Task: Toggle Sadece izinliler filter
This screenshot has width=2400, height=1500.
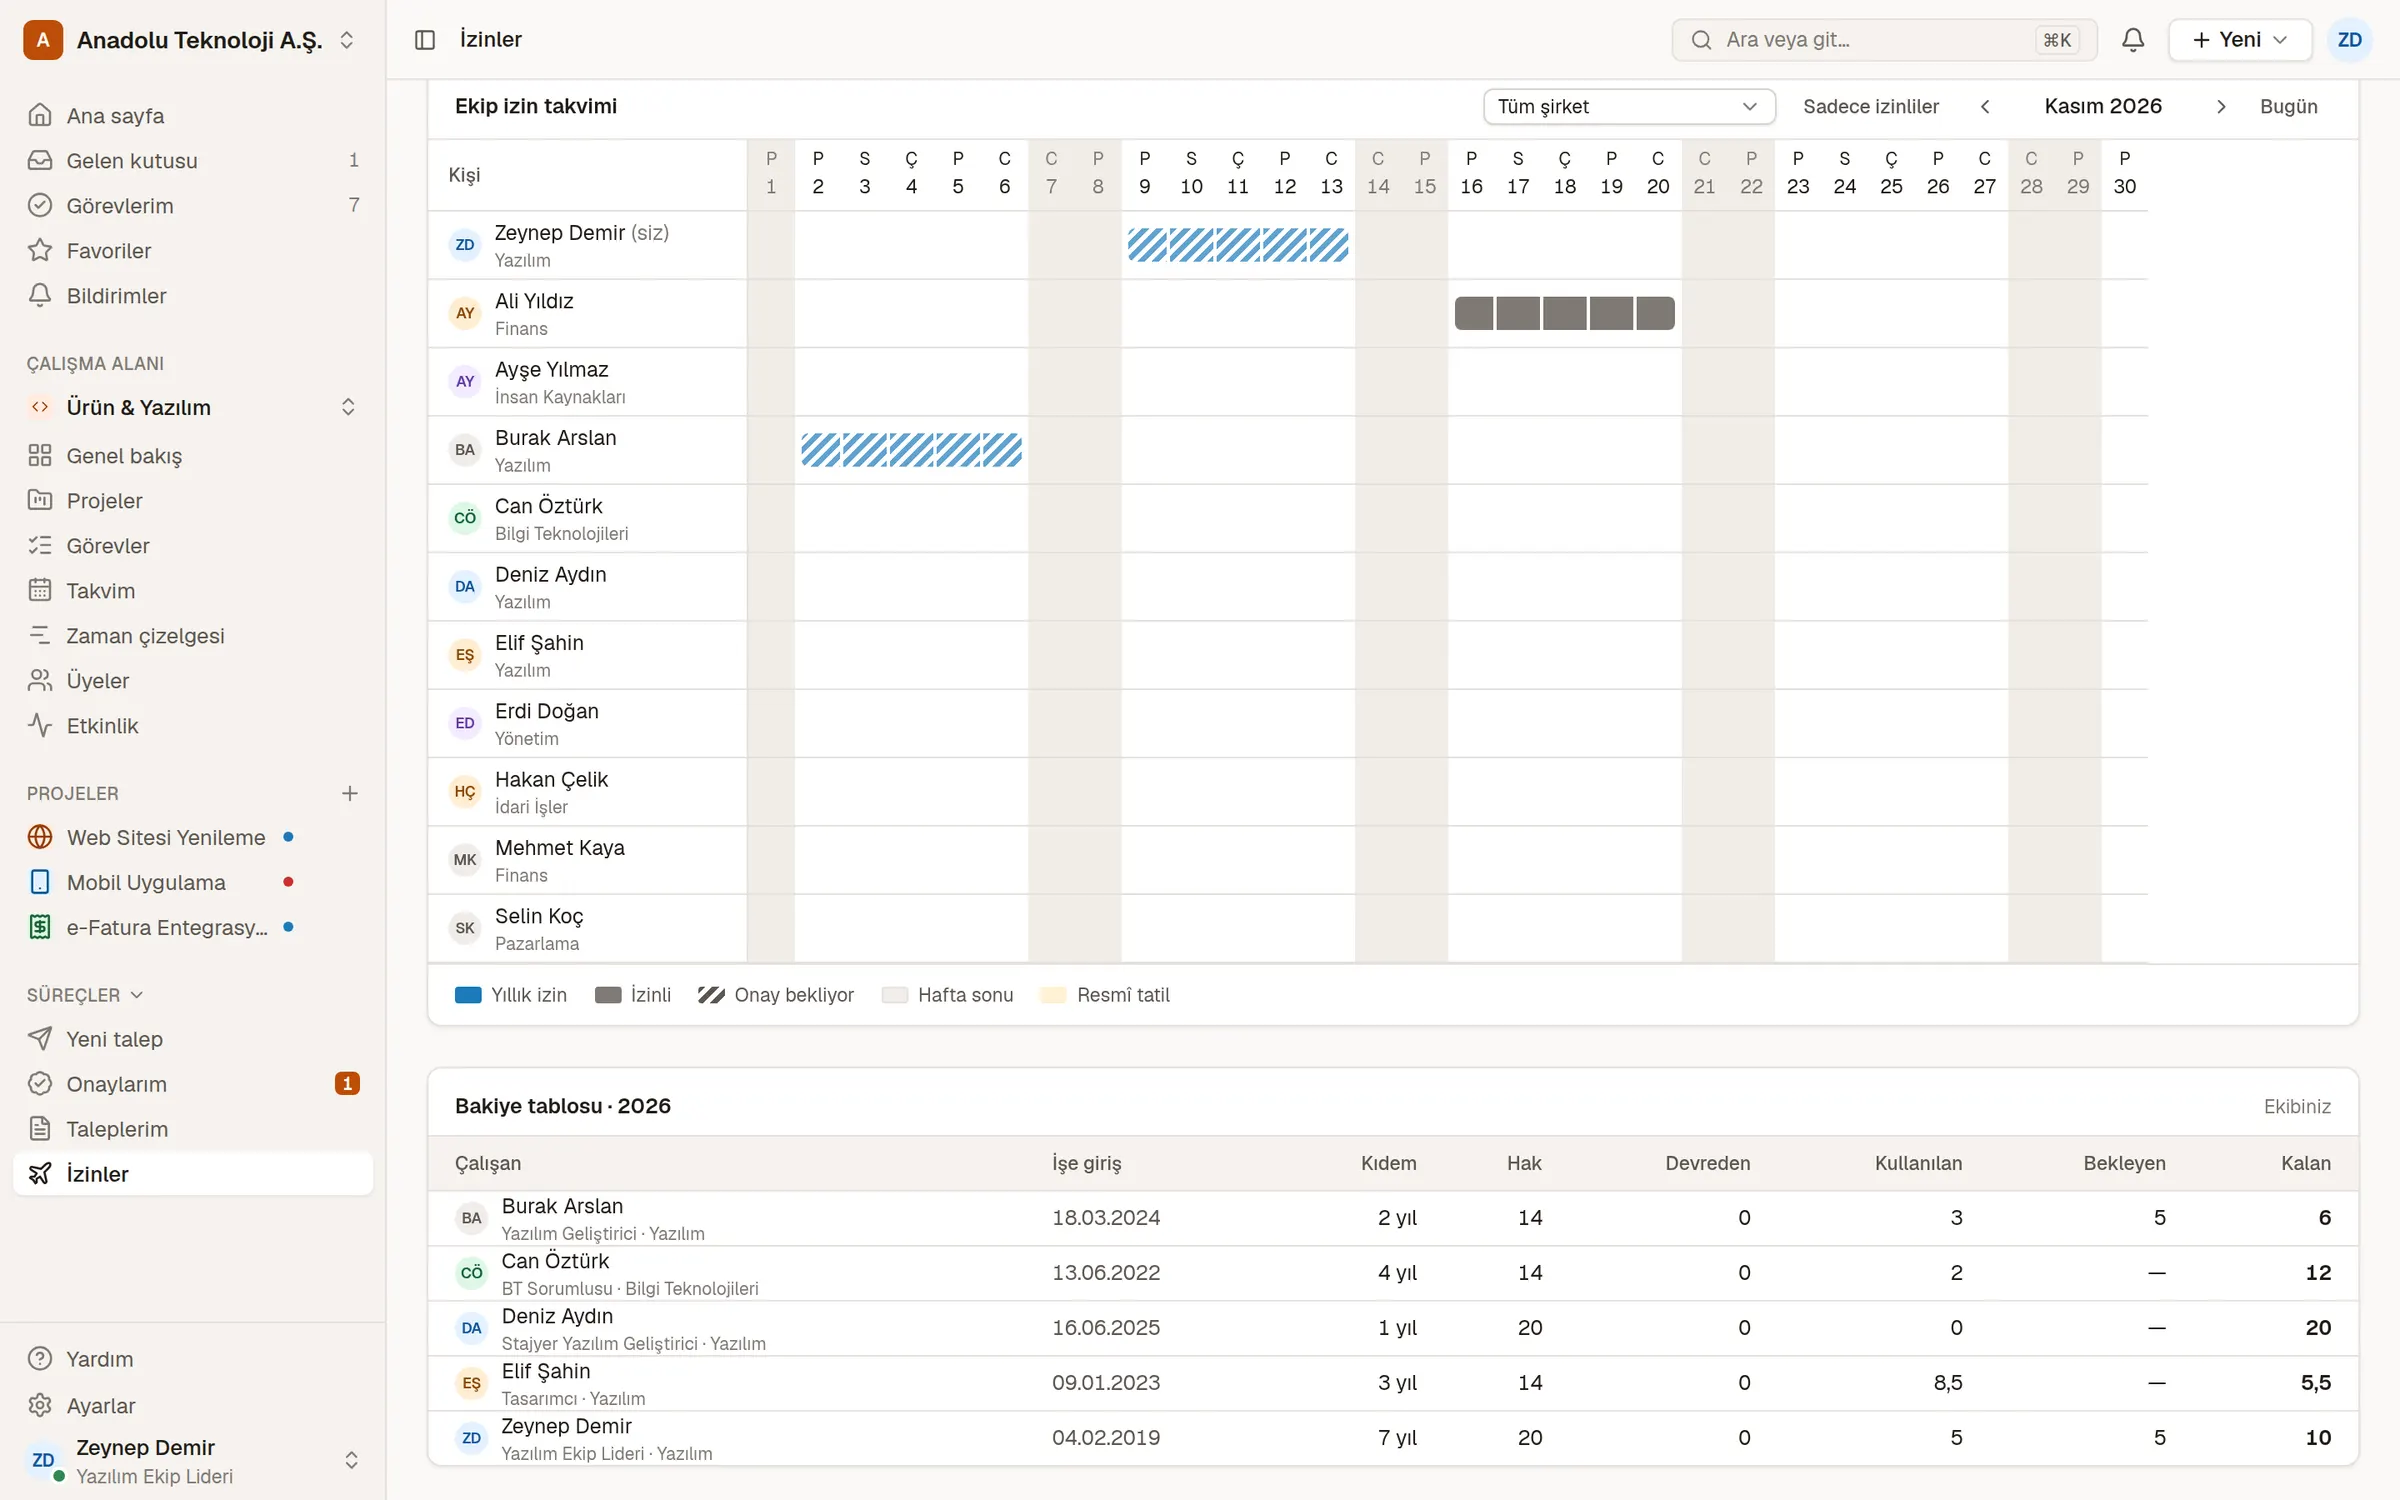Action: tap(1870, 106)
